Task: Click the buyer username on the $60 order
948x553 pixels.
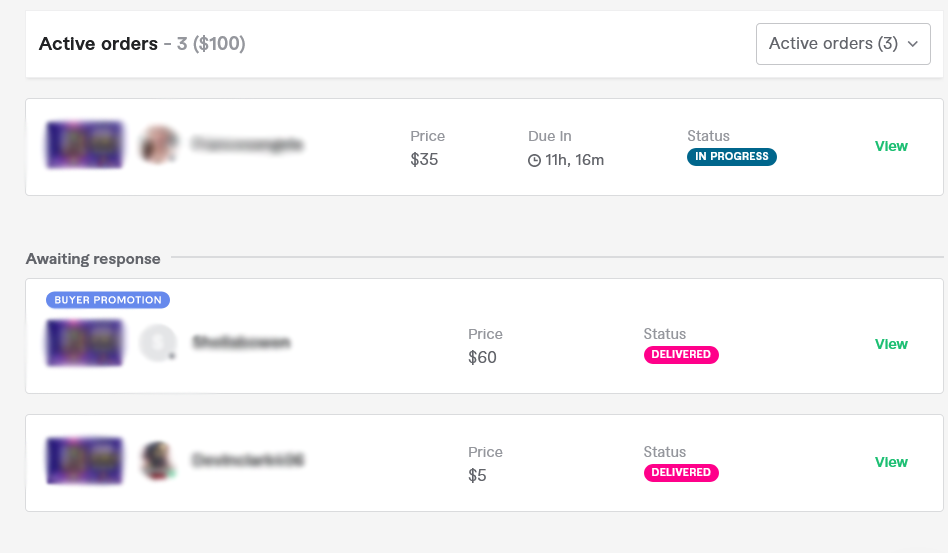Action: click(x=241, y=343)
